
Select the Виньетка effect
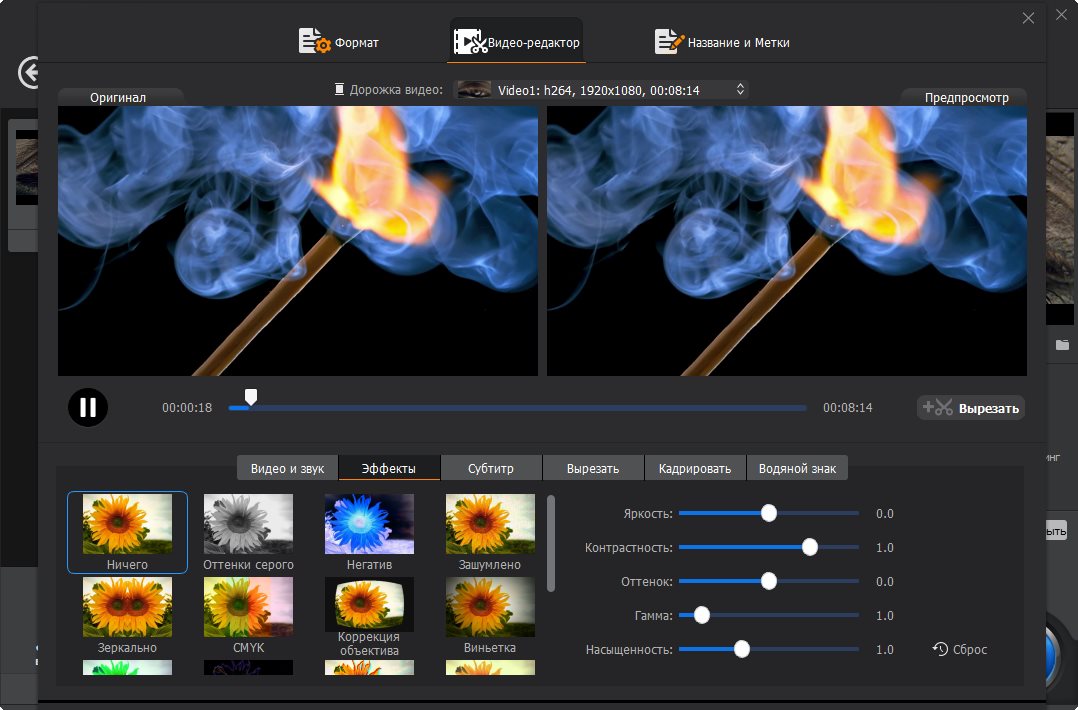point(490,607)
